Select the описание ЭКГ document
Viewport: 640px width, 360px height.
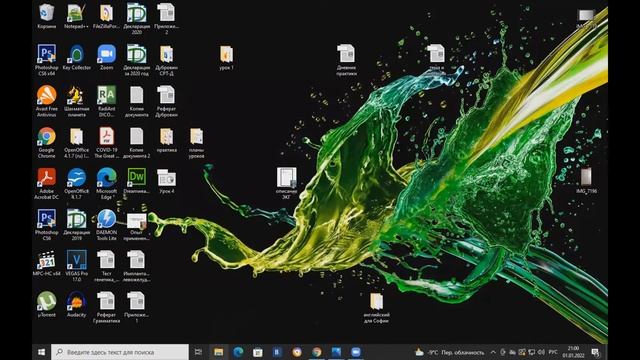coord(287,183)
